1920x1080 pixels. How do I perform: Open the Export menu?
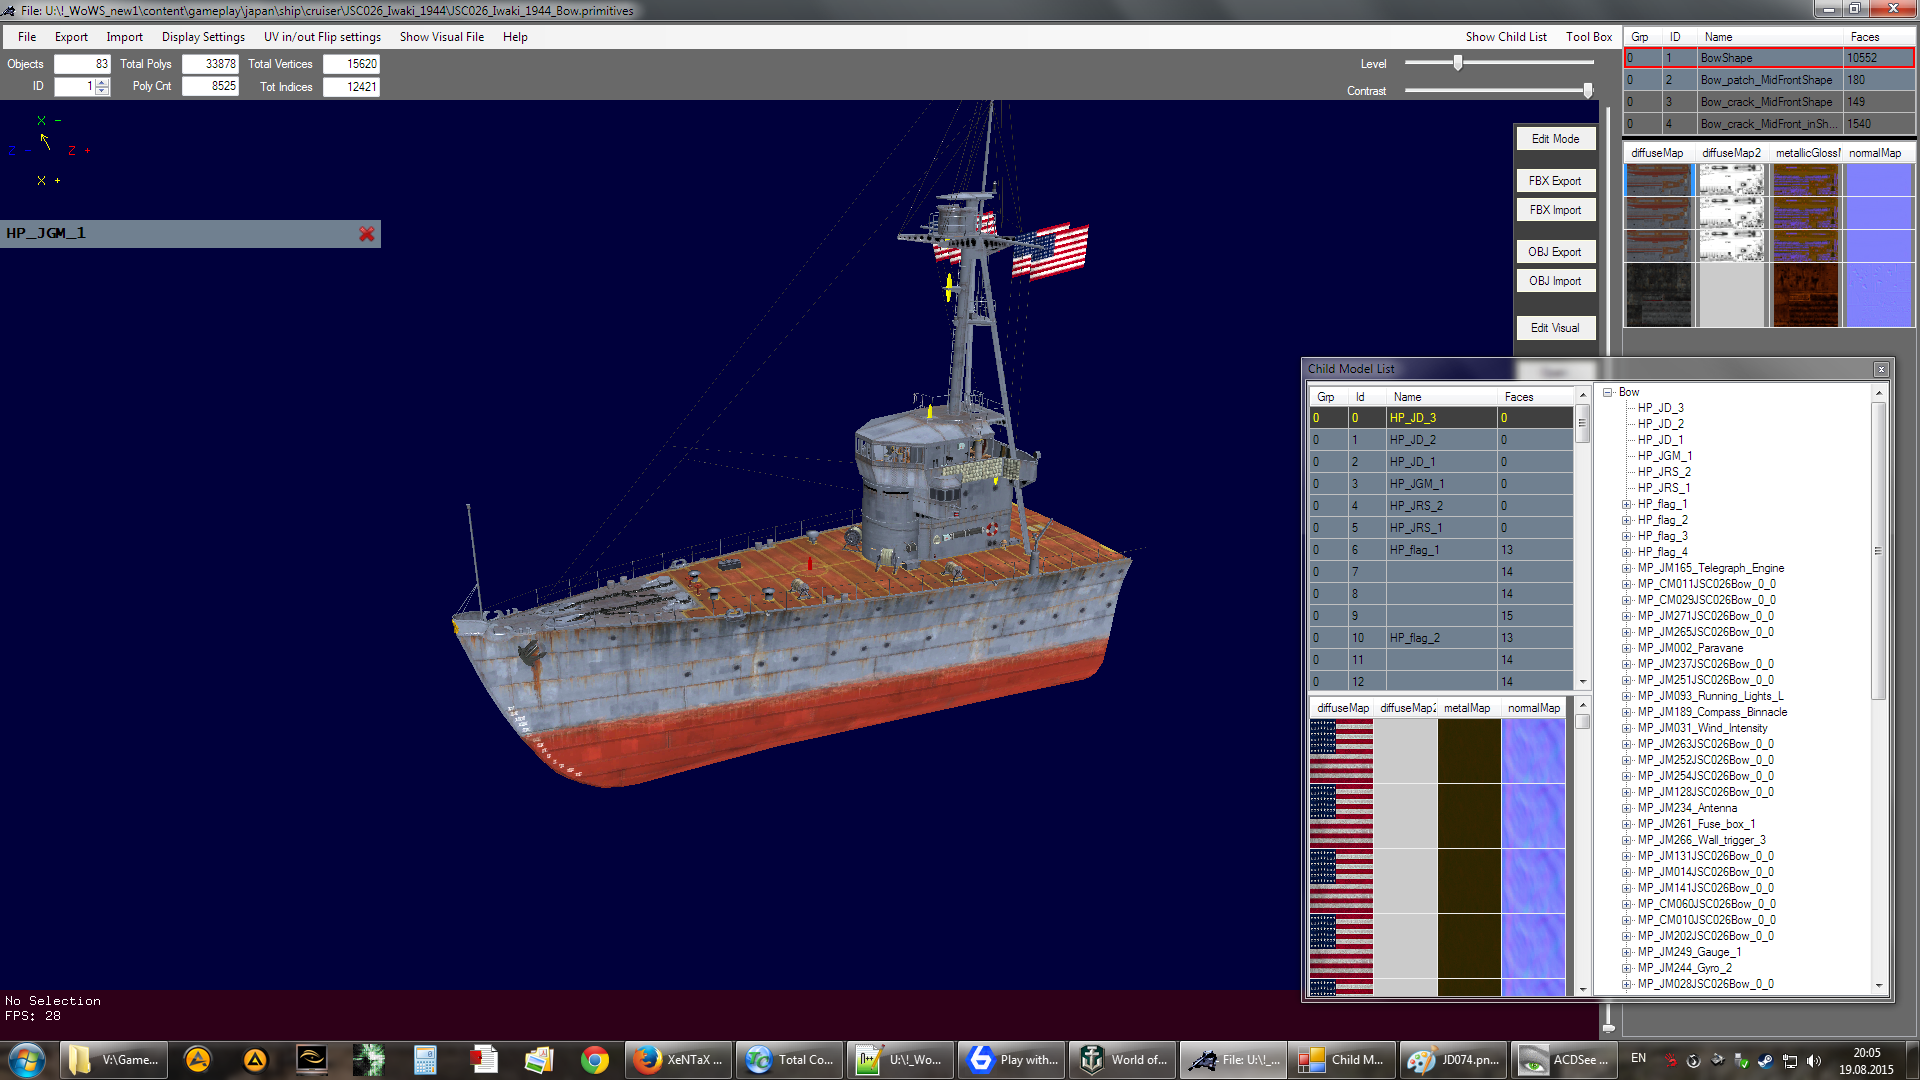click(x=71, y=37)
